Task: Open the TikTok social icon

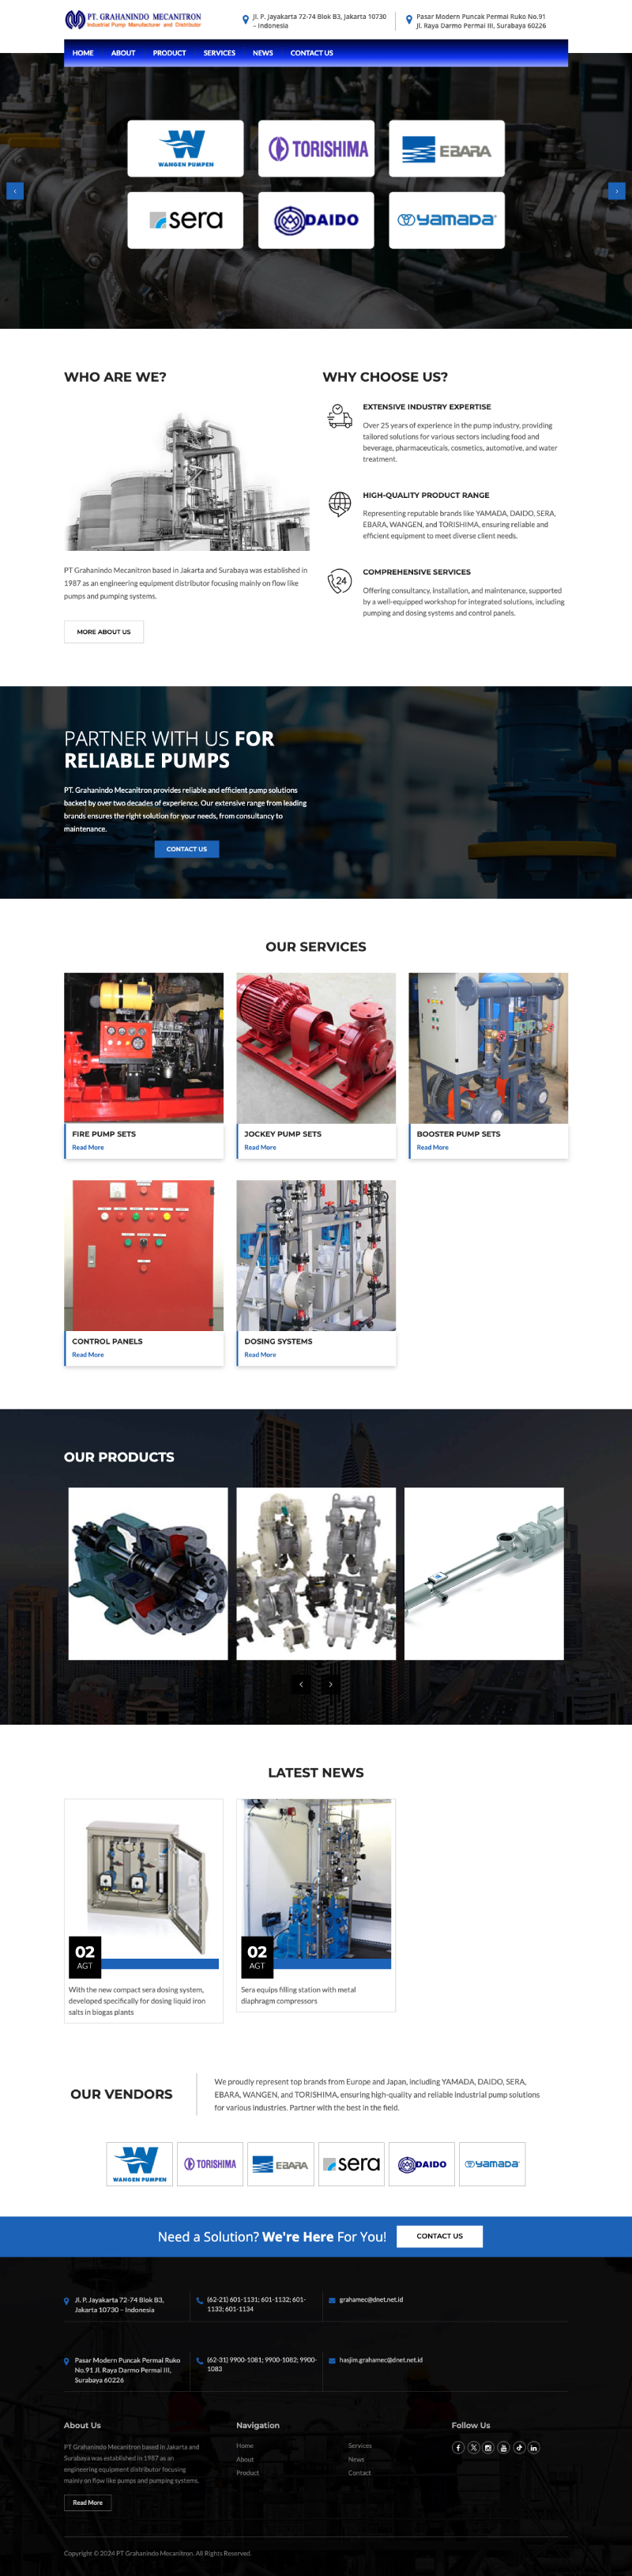Action: tap(519, 2448)
